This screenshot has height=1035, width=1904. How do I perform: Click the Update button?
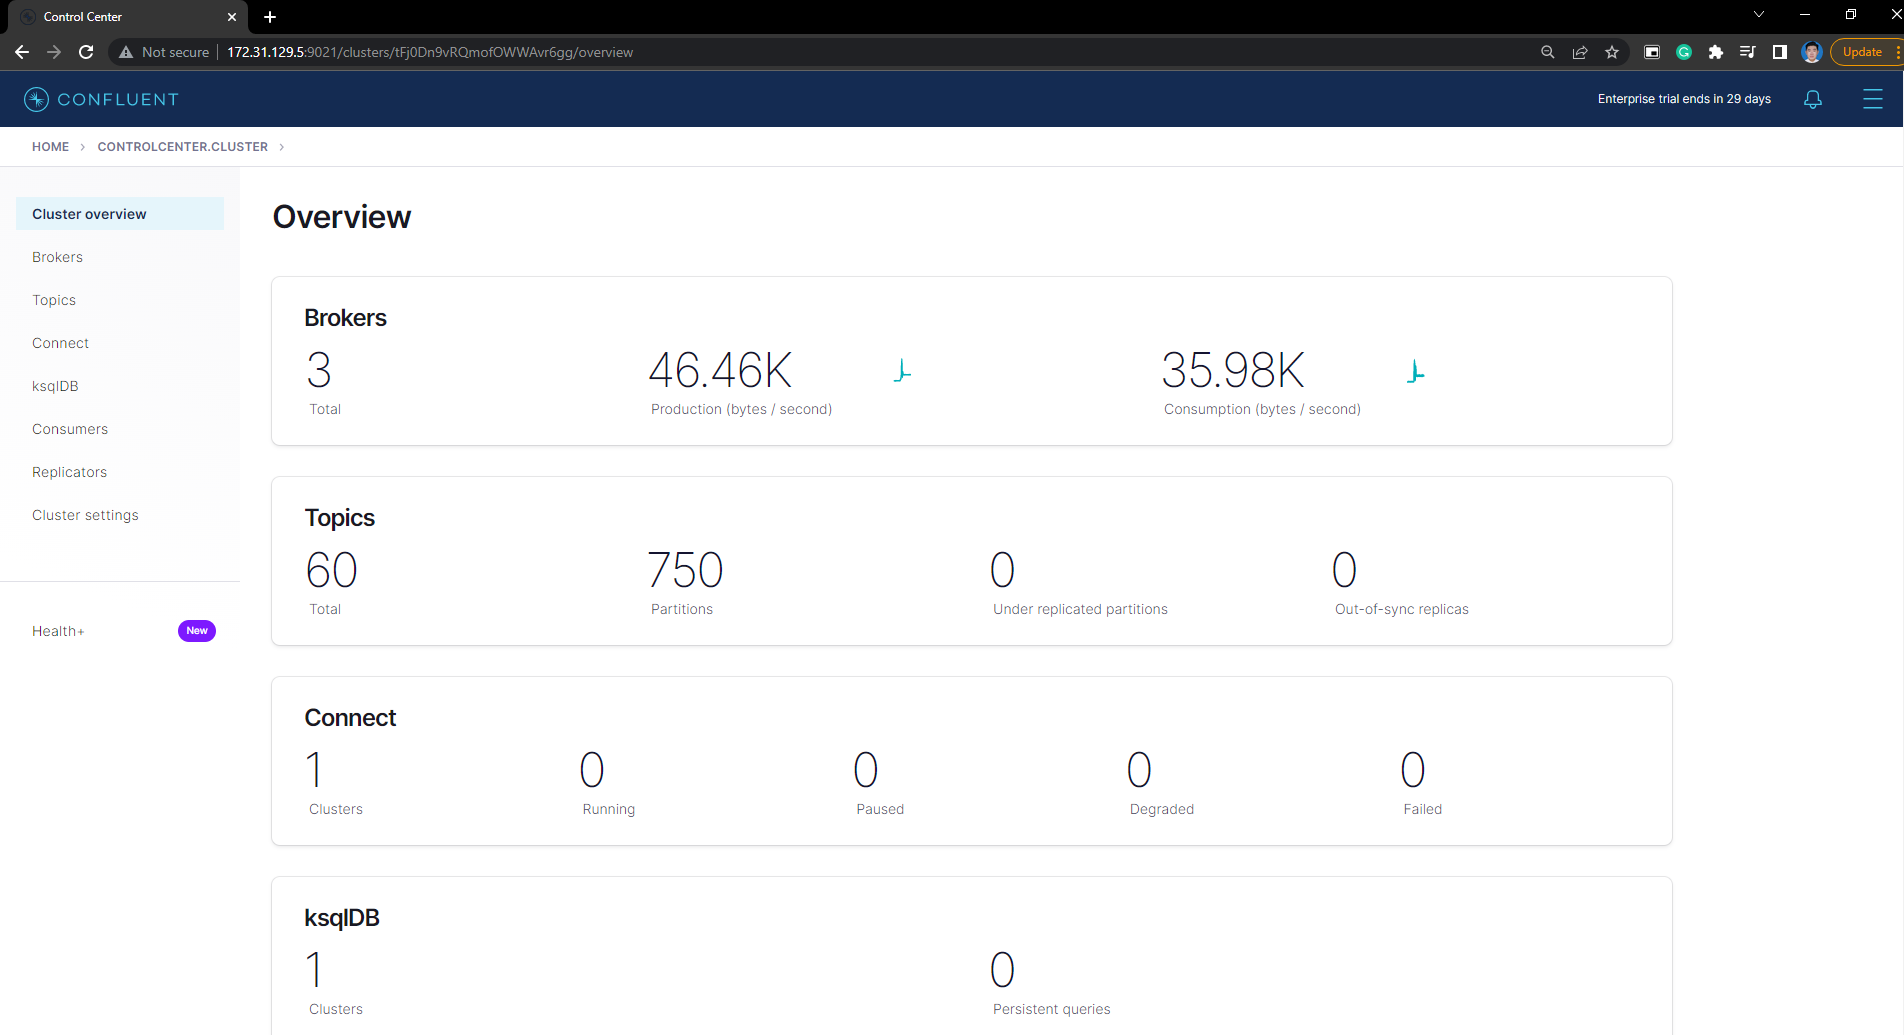tap(1861, 52)
